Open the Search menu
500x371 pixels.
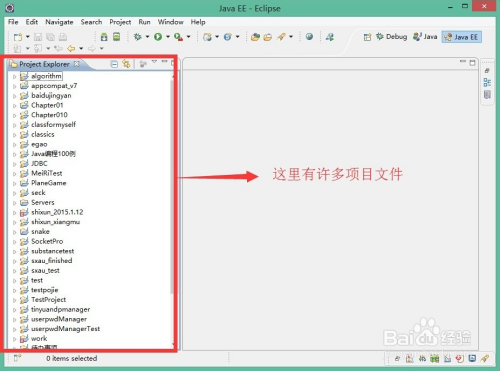pyautogui.click(x=91, y=22)
